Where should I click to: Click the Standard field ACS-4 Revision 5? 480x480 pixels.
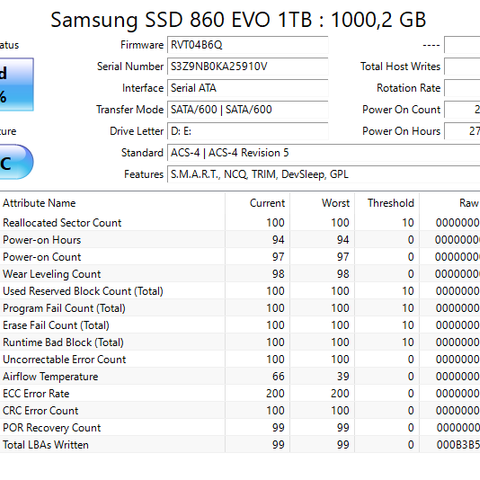click(x=323, y=153)
